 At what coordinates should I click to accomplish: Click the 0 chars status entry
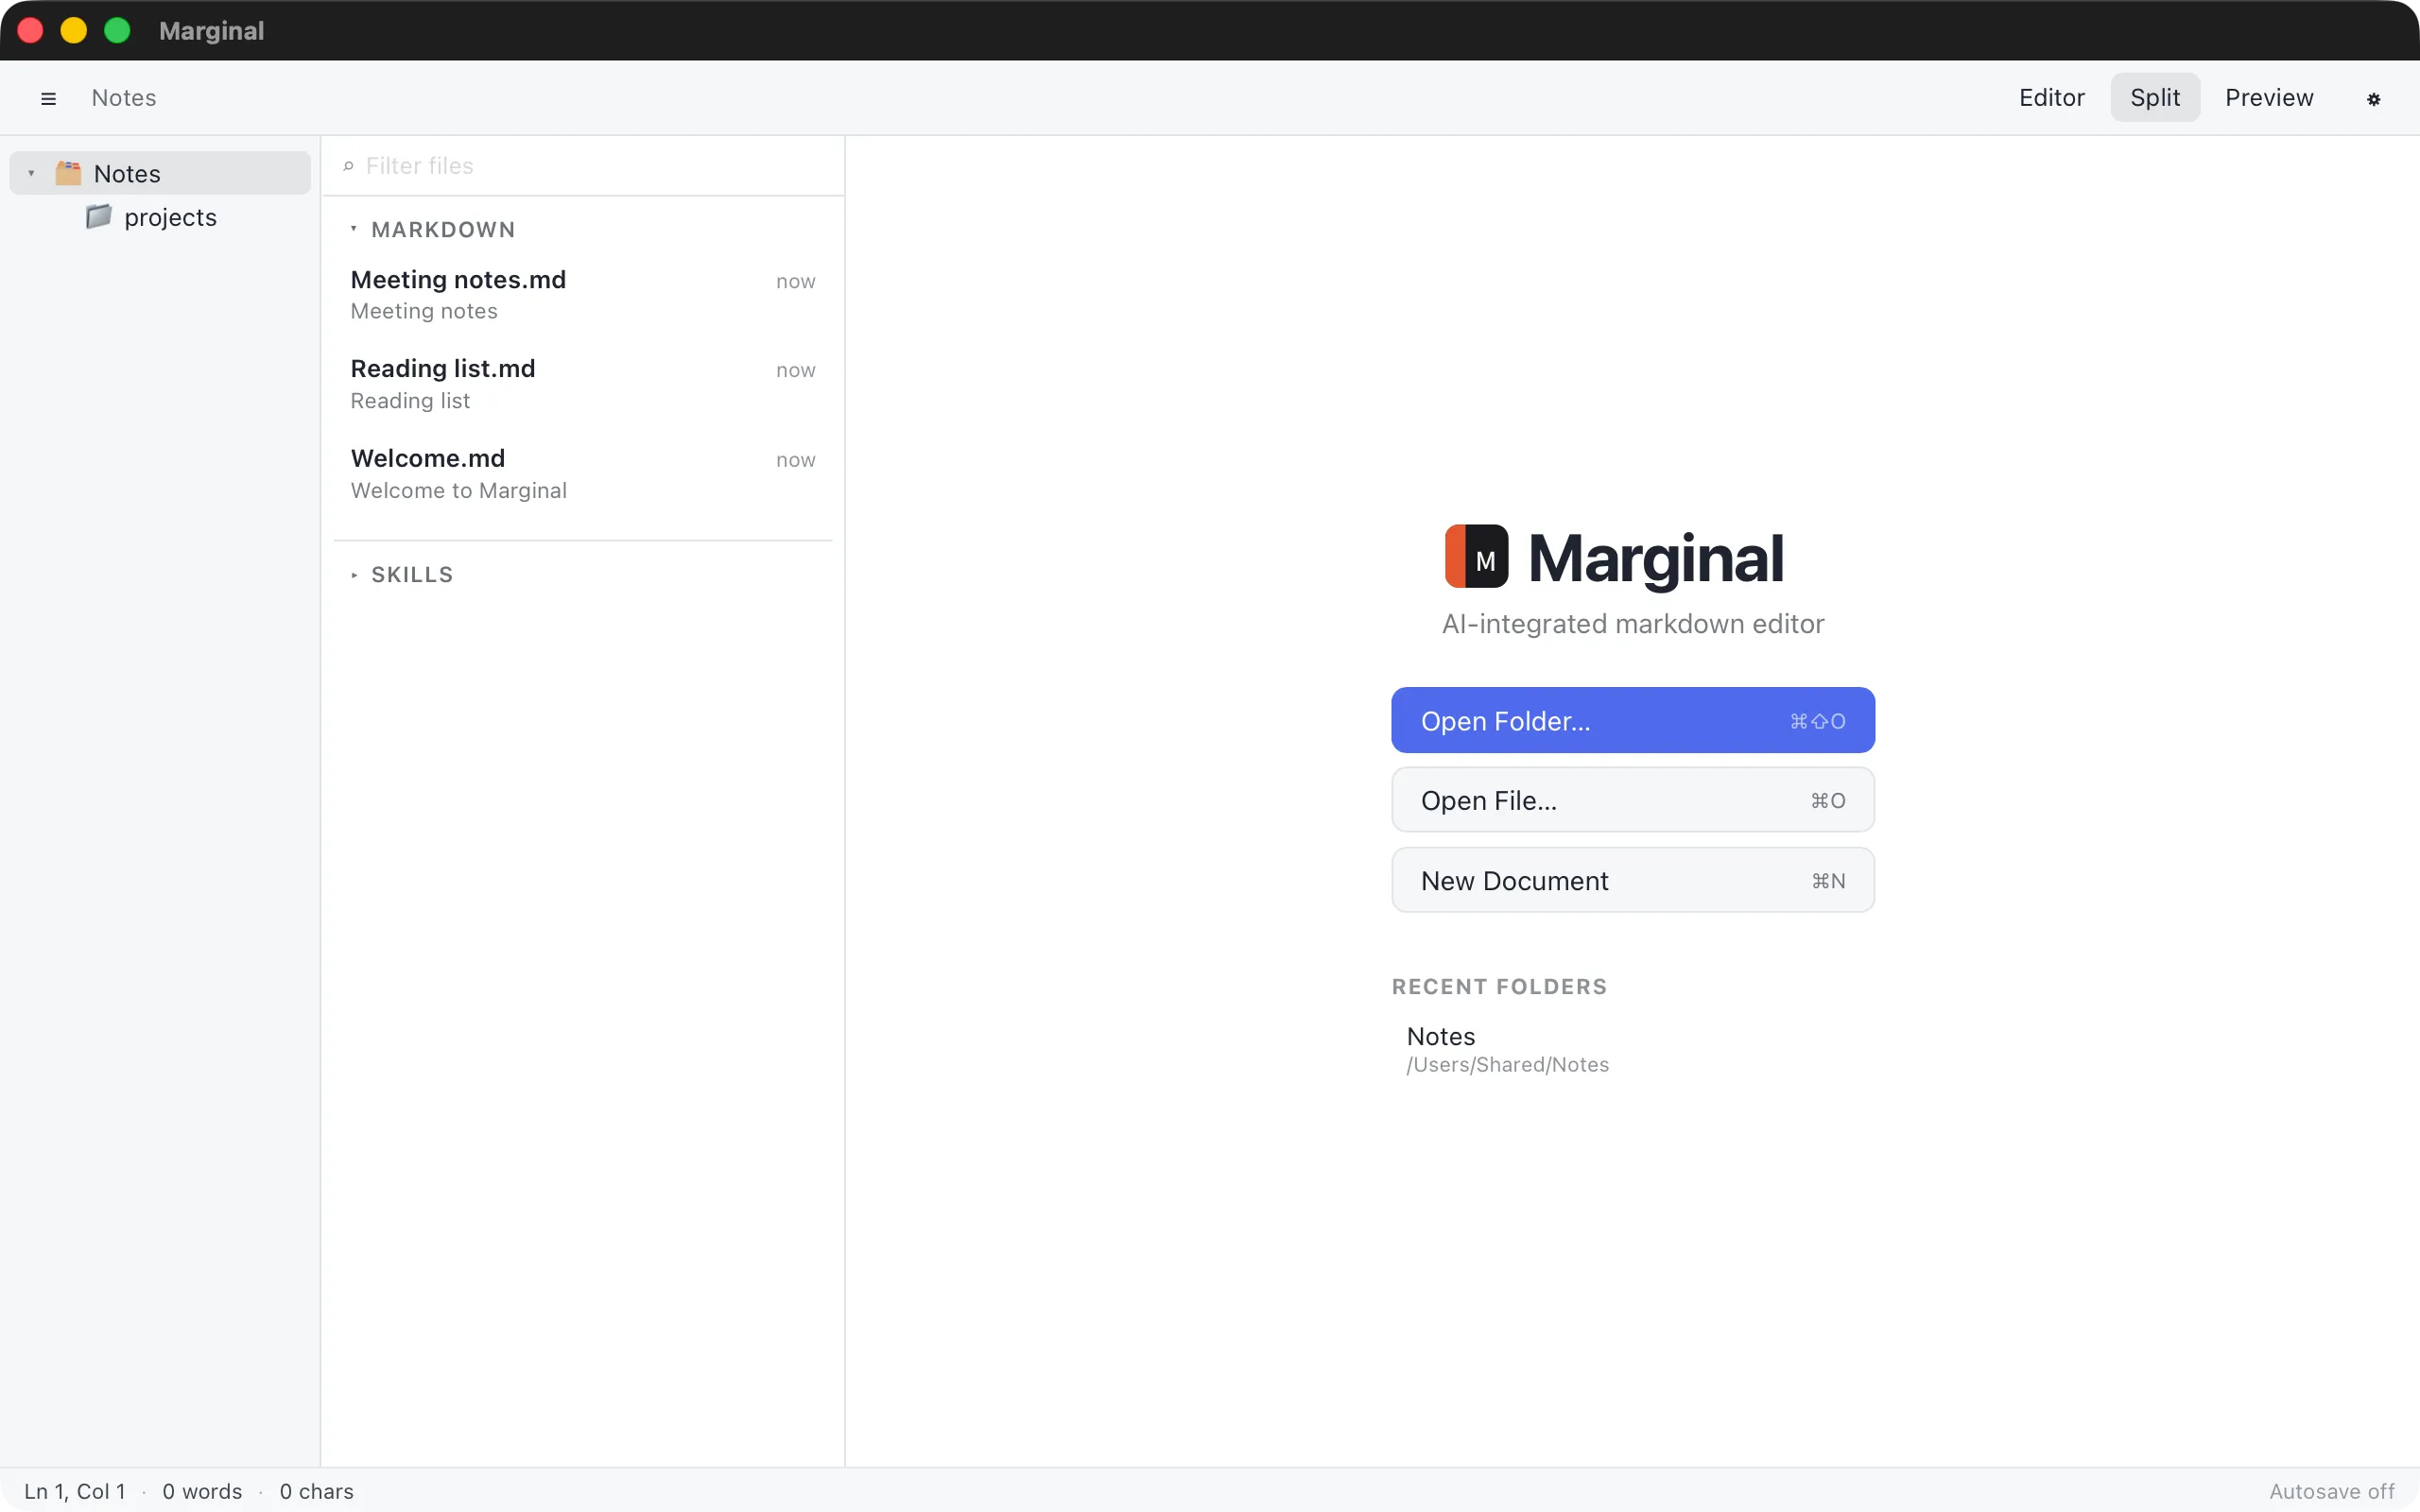pos(316,1491)
